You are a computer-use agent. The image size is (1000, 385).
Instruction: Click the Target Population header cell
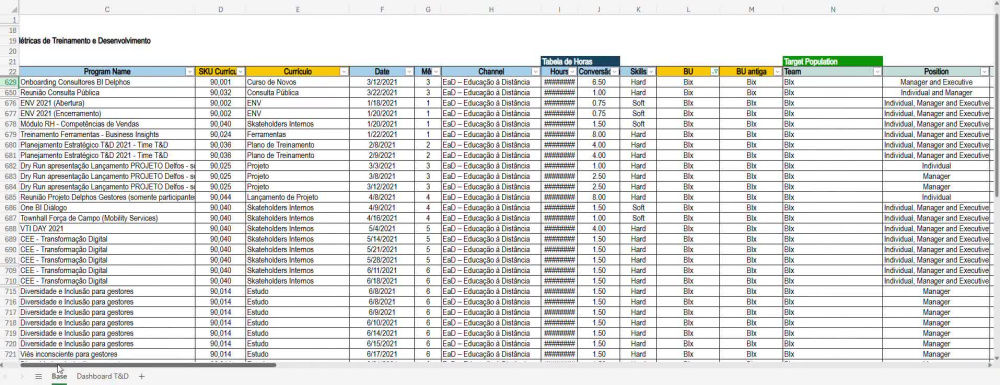click(x=833, y=61)
